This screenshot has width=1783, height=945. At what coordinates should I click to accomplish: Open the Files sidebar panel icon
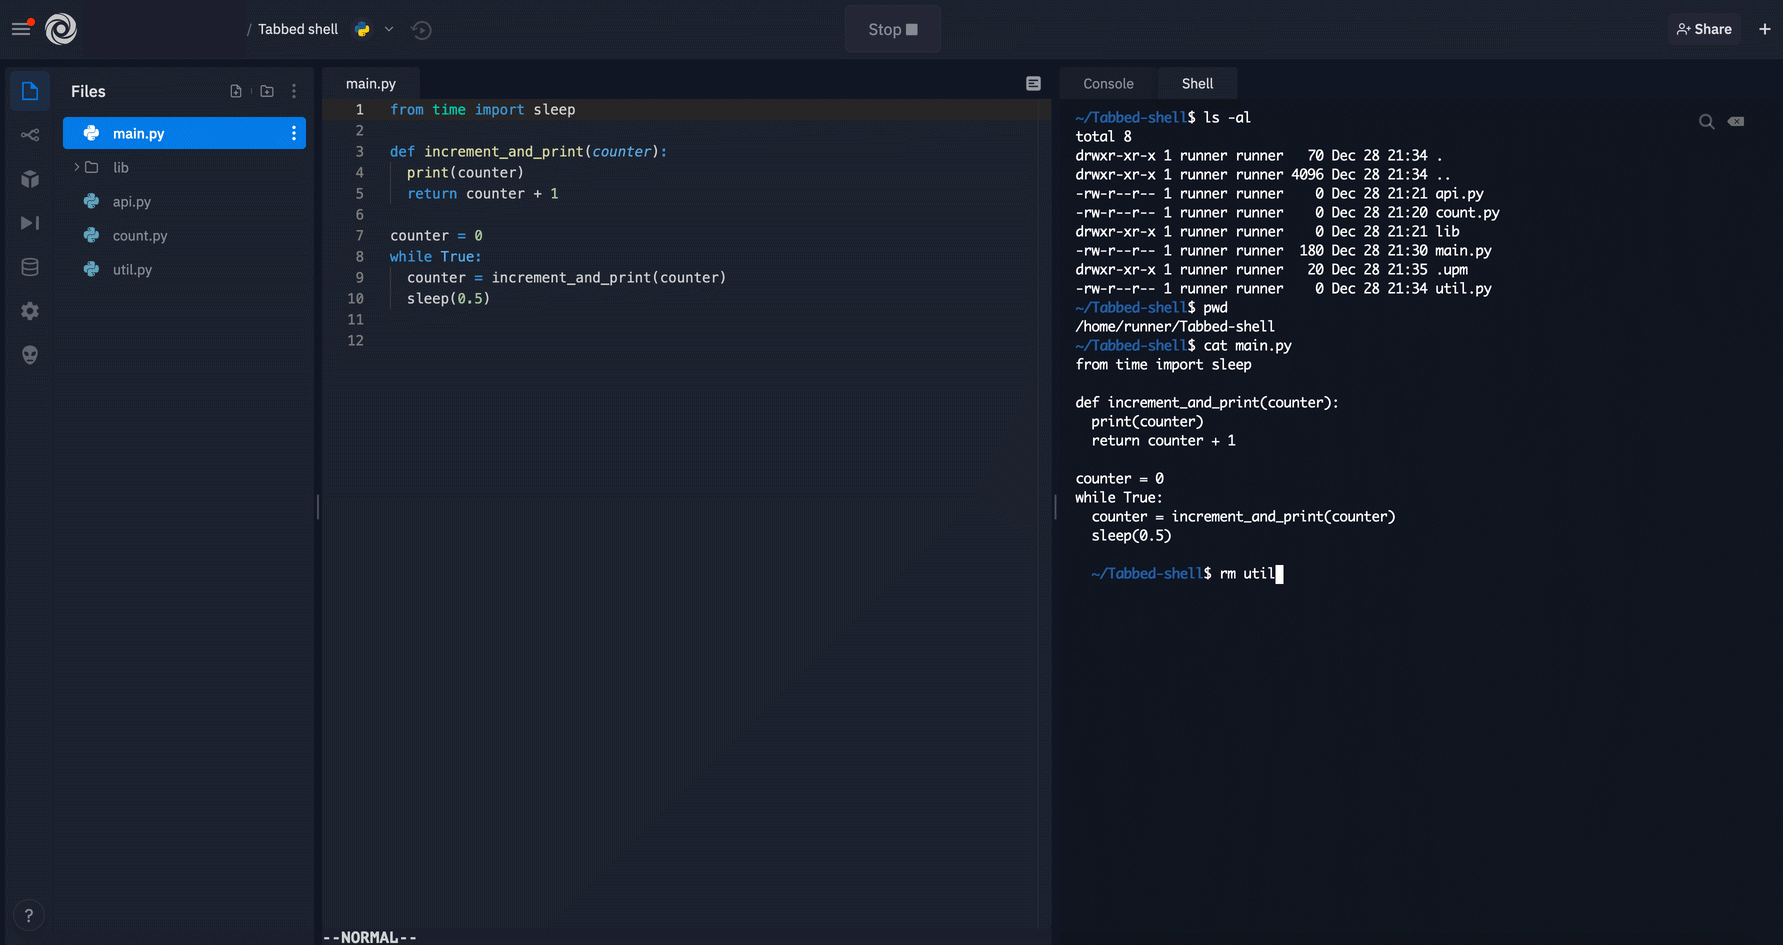[x=30, y=91]
